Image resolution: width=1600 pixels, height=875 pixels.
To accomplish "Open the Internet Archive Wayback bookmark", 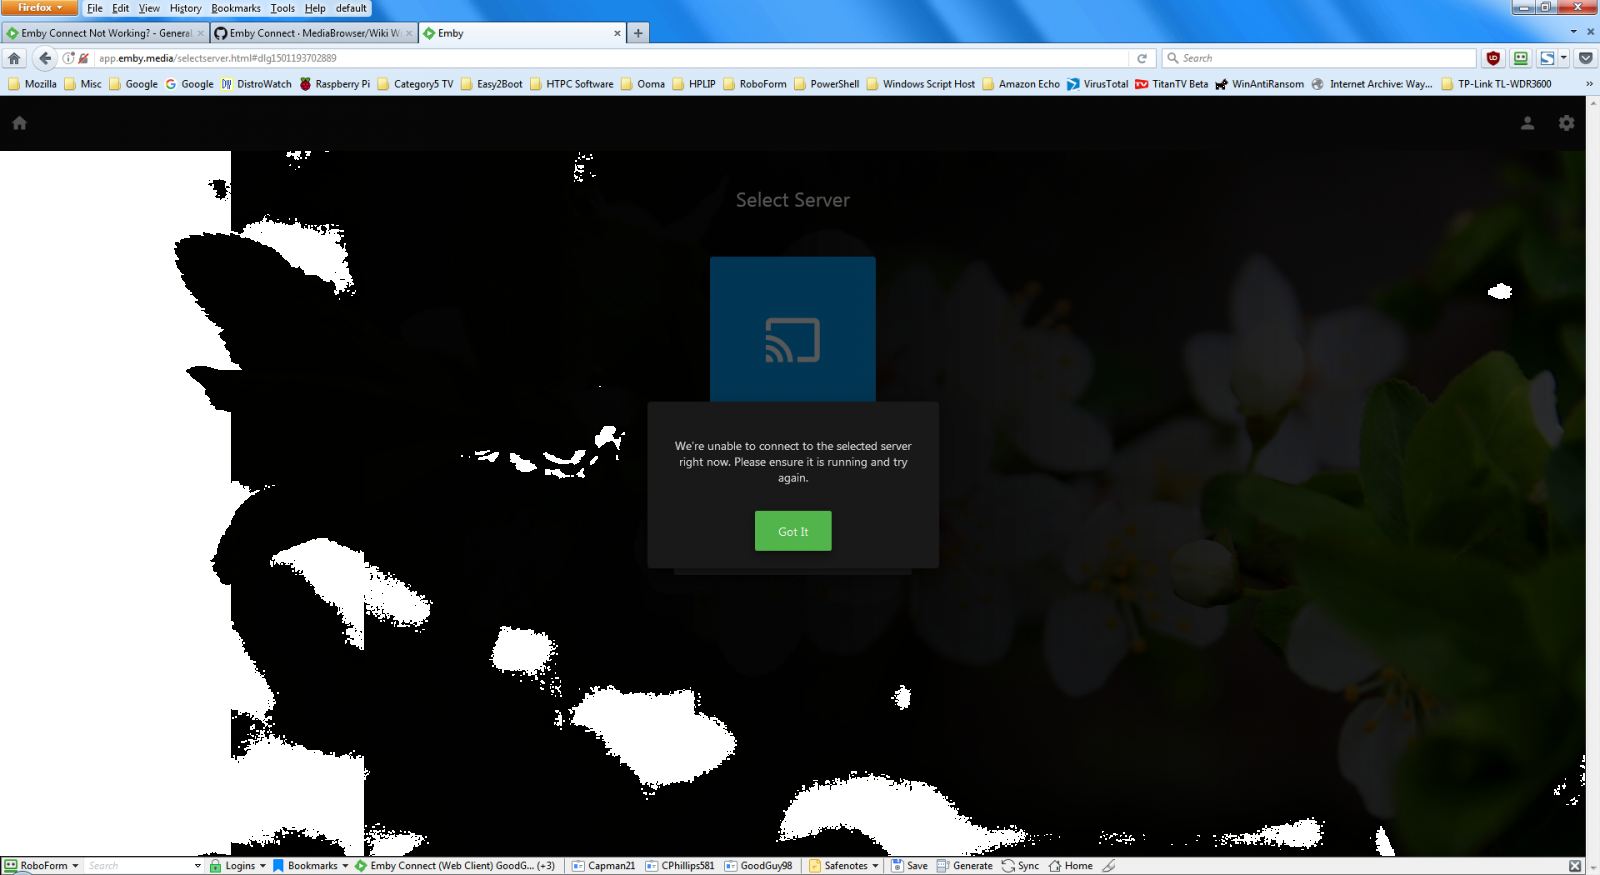I will tap(1372, 84).
